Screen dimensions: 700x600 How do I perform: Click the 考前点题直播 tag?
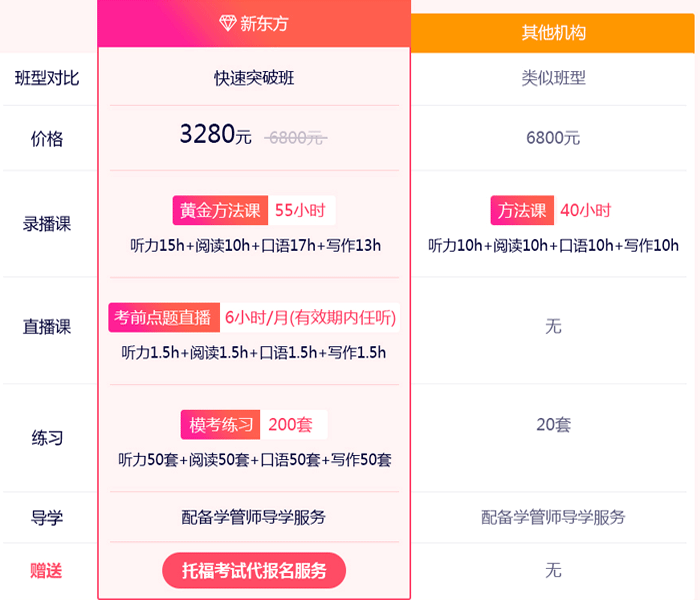coord(164,317)
